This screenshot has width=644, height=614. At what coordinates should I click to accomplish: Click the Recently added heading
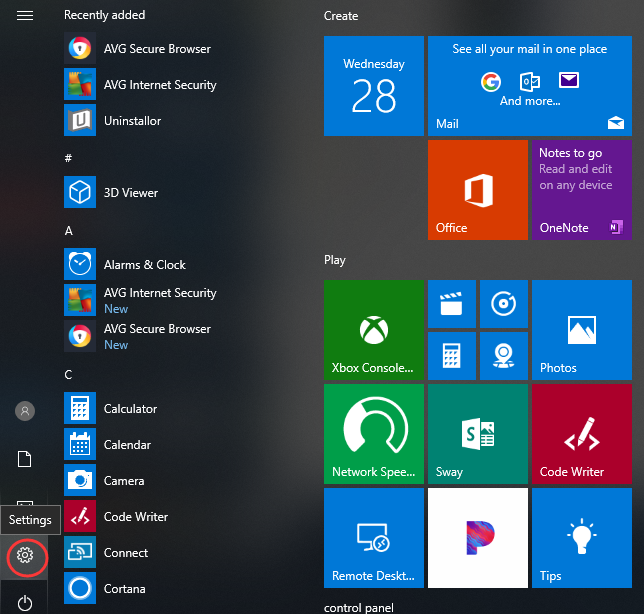pos(104,15)
